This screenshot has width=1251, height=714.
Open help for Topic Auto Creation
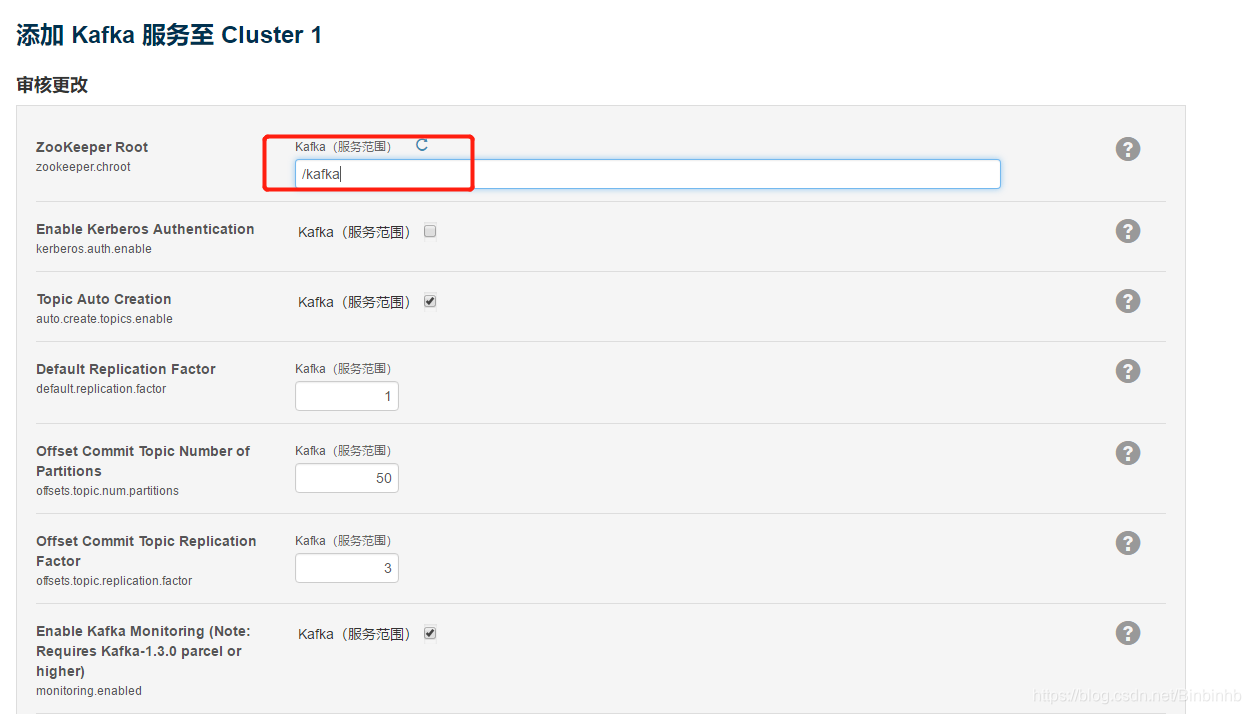click(1127, 301)
